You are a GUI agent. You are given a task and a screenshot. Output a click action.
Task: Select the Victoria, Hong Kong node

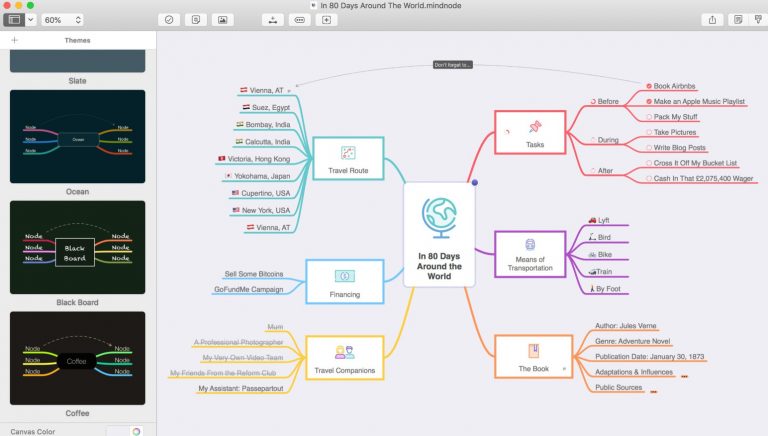pyautogui.click(x=254, y=159)
